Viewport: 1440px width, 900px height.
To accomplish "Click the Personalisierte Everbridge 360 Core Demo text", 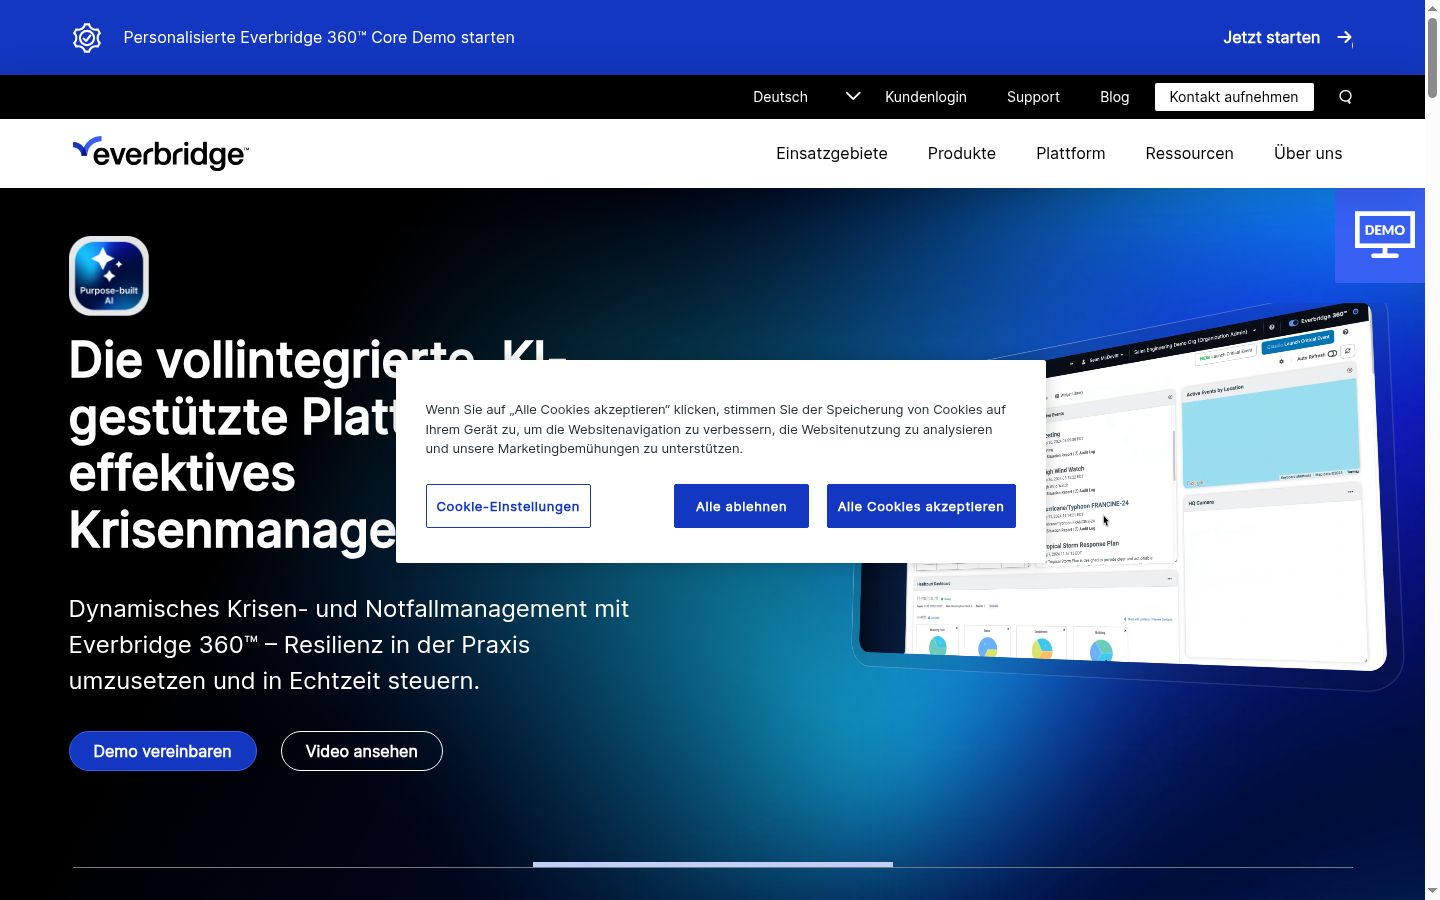I will tap(319, 37).
